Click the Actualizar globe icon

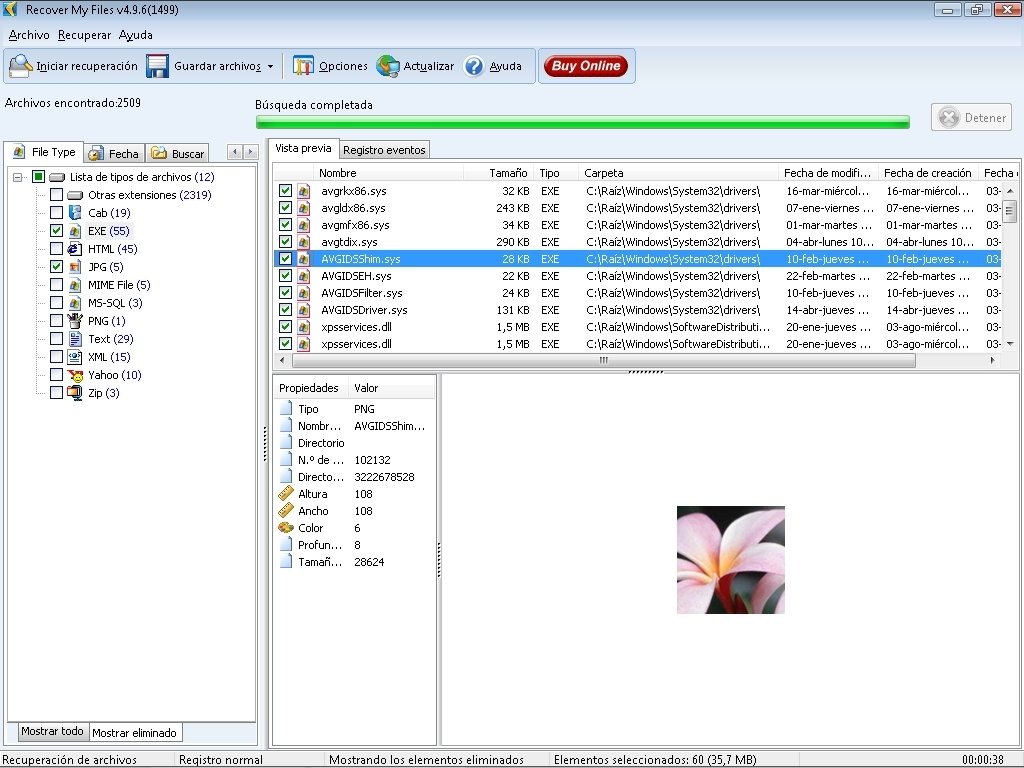click(388, 66)
